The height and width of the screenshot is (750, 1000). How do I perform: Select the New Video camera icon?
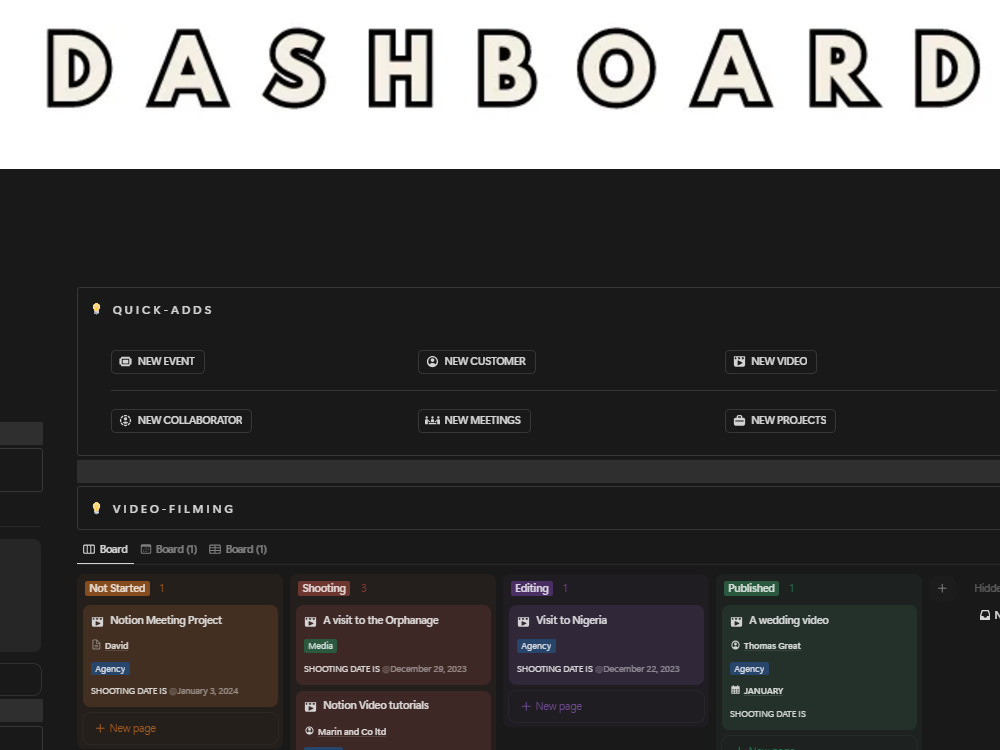[x=738, y=361]
